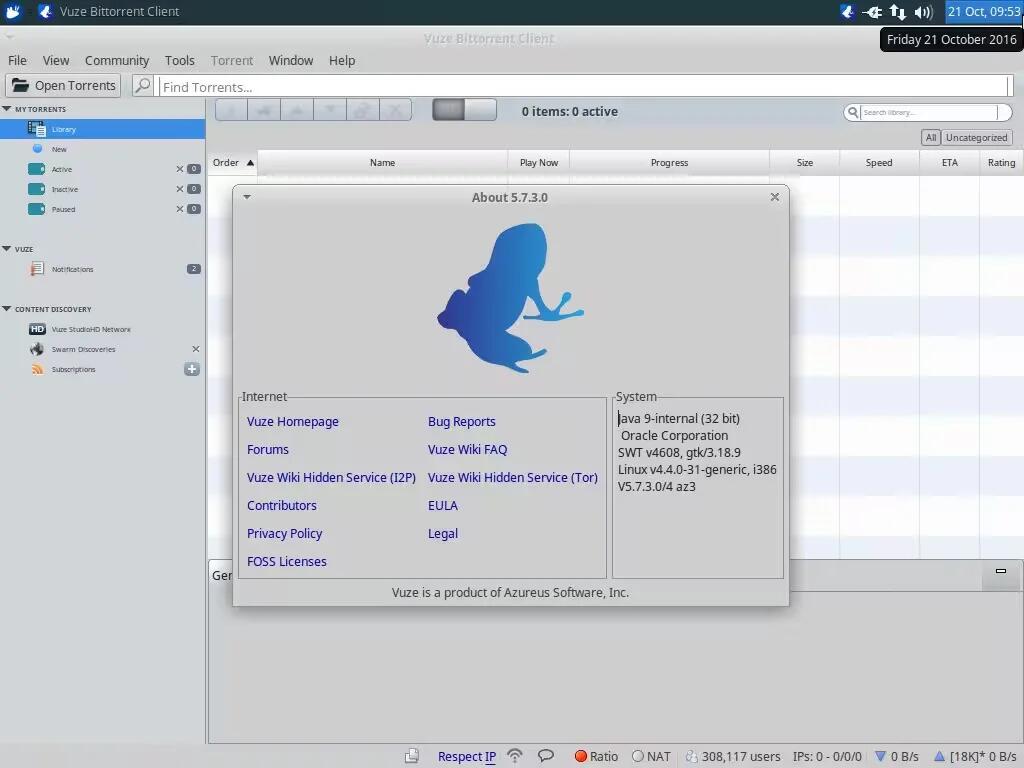
Task: Collapse the Content Discovery section
Action: click(7, 309)
